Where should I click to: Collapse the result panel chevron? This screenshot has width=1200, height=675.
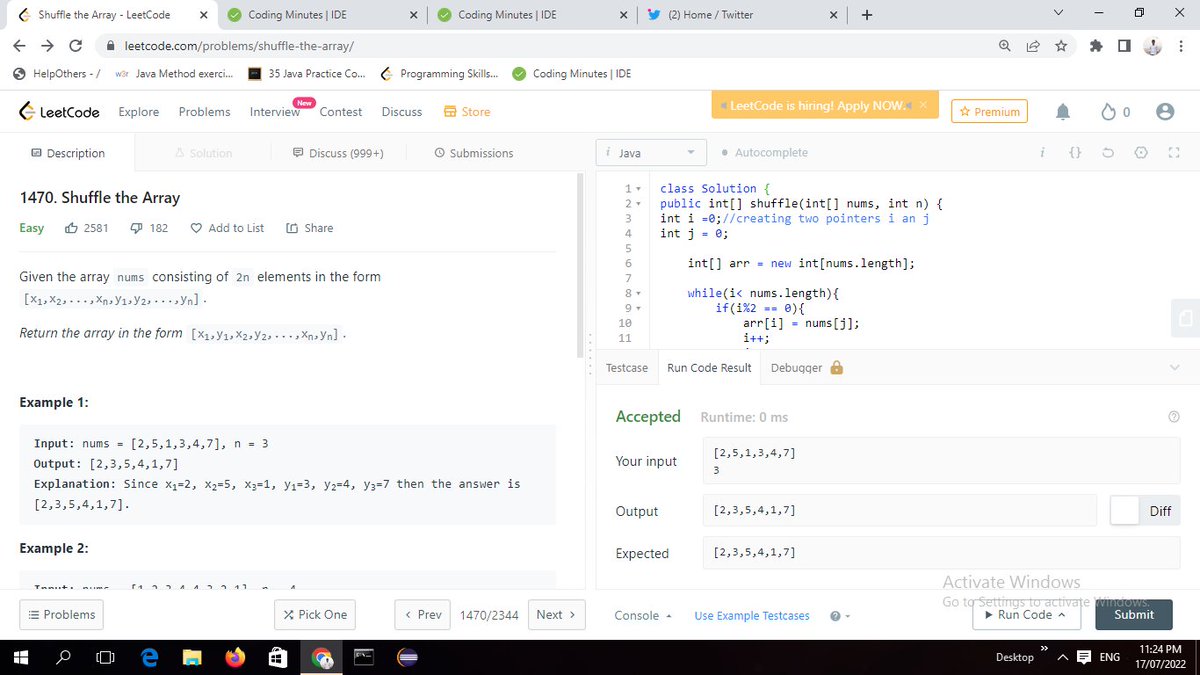tap(1174, 368)
